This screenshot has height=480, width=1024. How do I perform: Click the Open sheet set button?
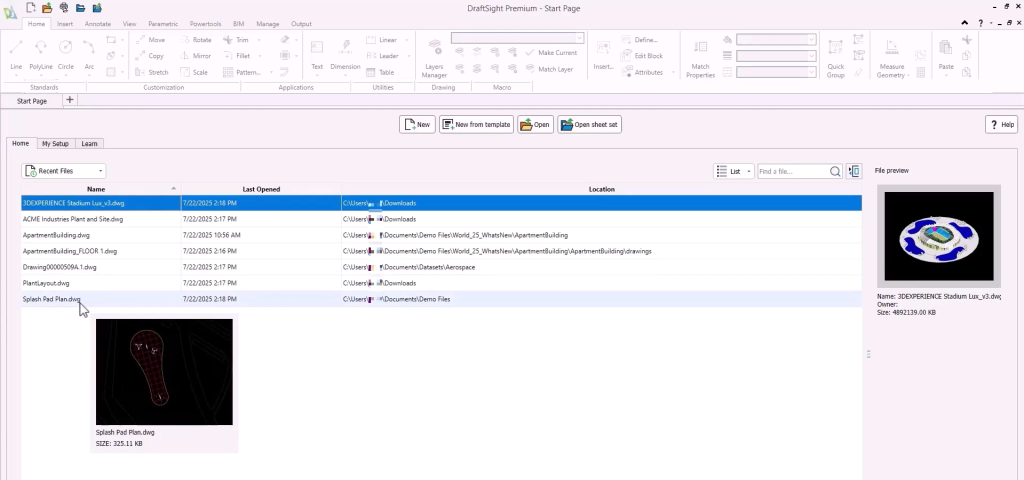tap(590, 125)
